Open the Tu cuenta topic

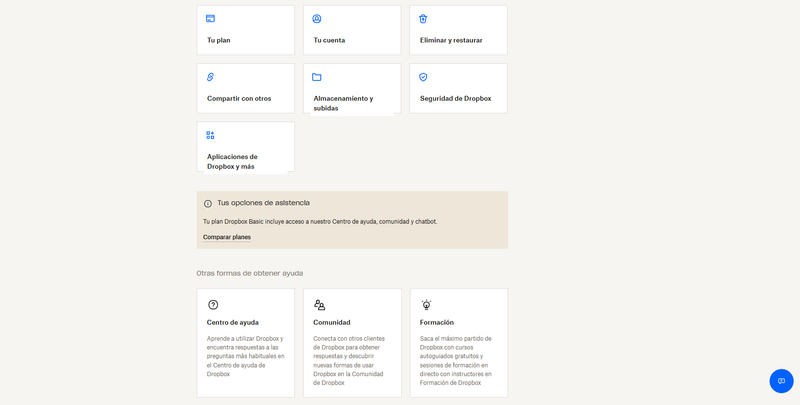click(329, 40)
